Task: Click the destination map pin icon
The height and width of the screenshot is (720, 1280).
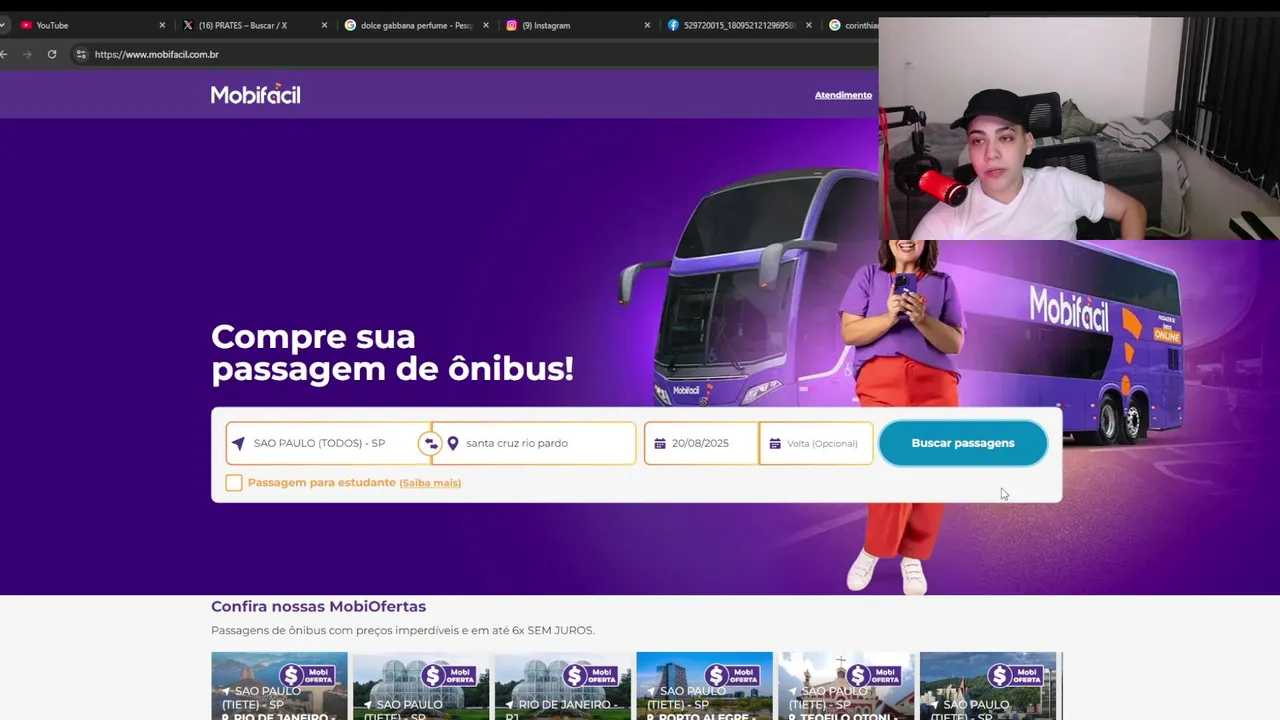Action: coord(453,443)
